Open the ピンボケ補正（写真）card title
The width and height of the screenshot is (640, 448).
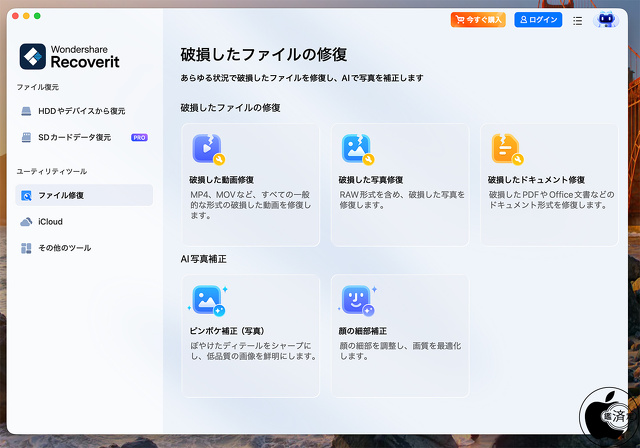click(227, 331)
